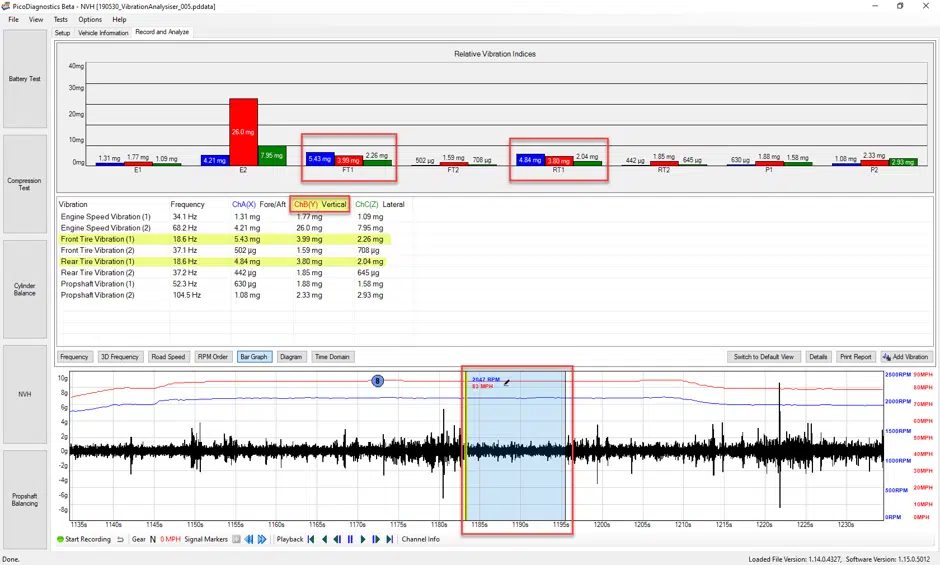Screen dimensions: 940x565
Task: Jump to next signal marker
Action: tap(262, 539)
